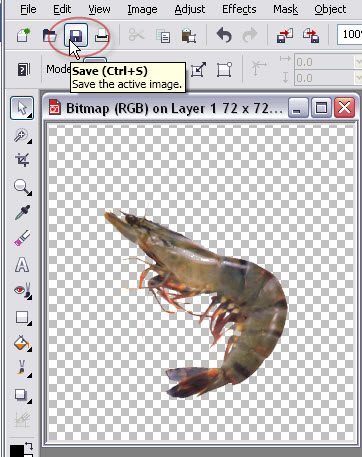Save the active image
The height and width of the screenshot is (457, 362).
pos(76,35)
